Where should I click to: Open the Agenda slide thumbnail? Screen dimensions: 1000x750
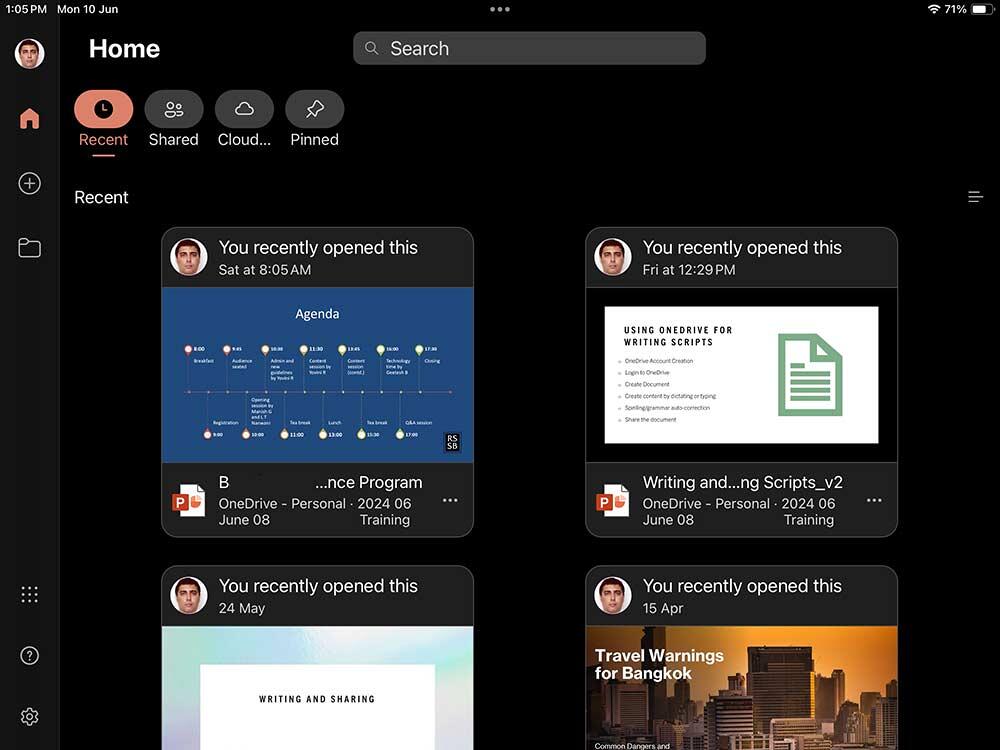[318, 375]
